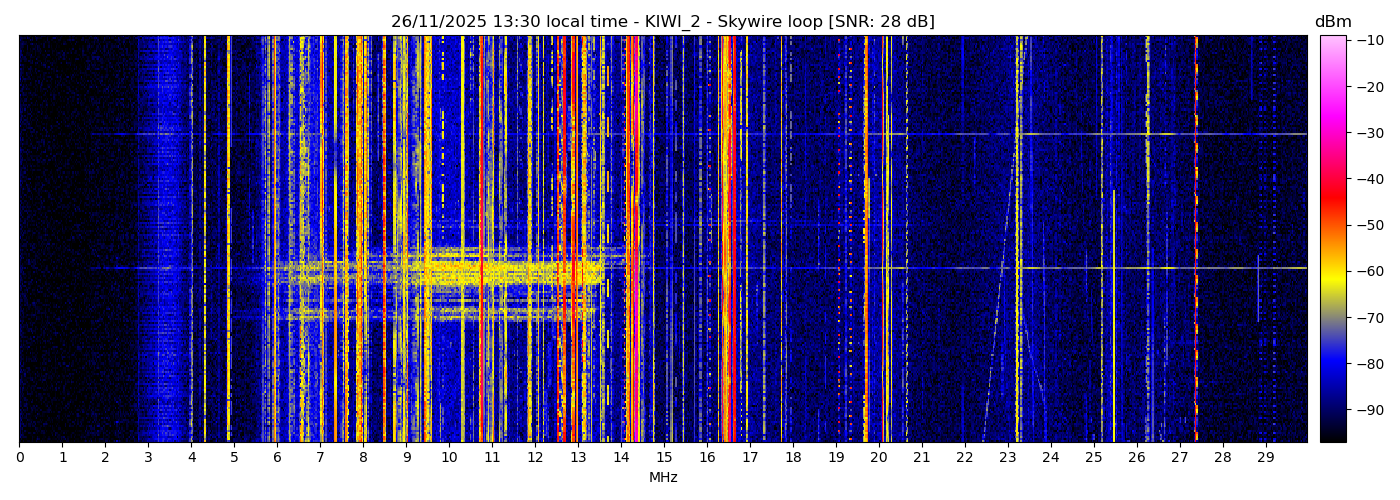
Task: Click the 20 MHz frequency axis tick label
Action: pyautogui.click(x=878, y=458)
